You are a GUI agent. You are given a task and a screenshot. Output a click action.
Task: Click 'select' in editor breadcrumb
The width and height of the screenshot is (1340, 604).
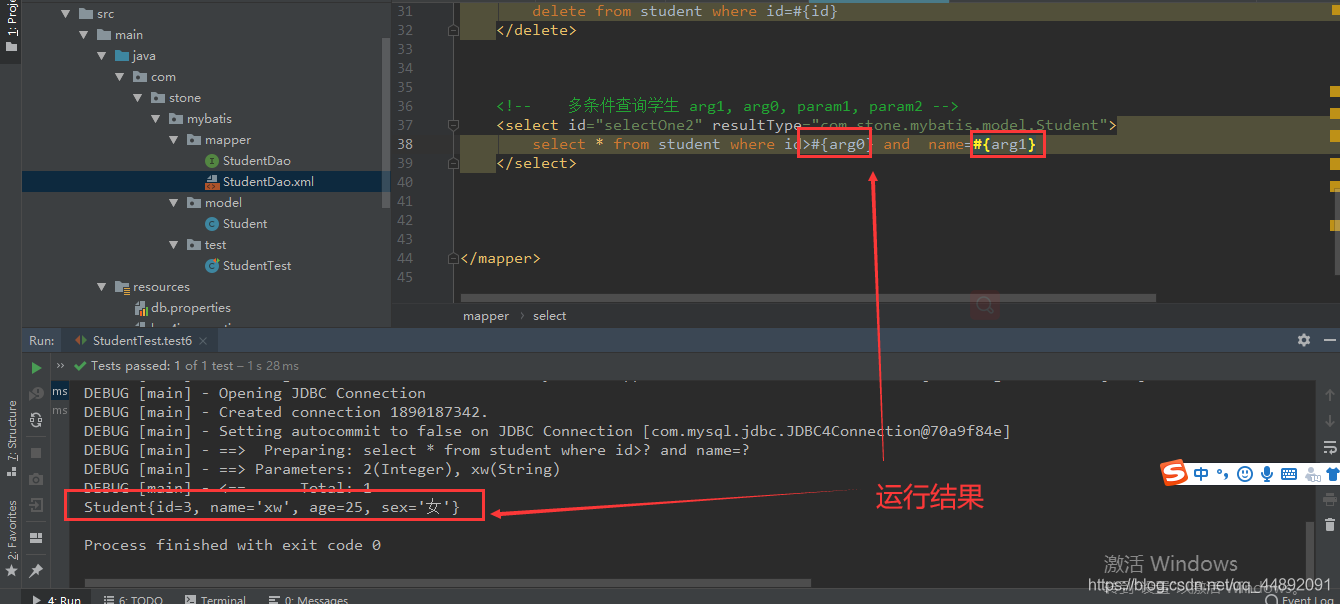coord(550,316)
